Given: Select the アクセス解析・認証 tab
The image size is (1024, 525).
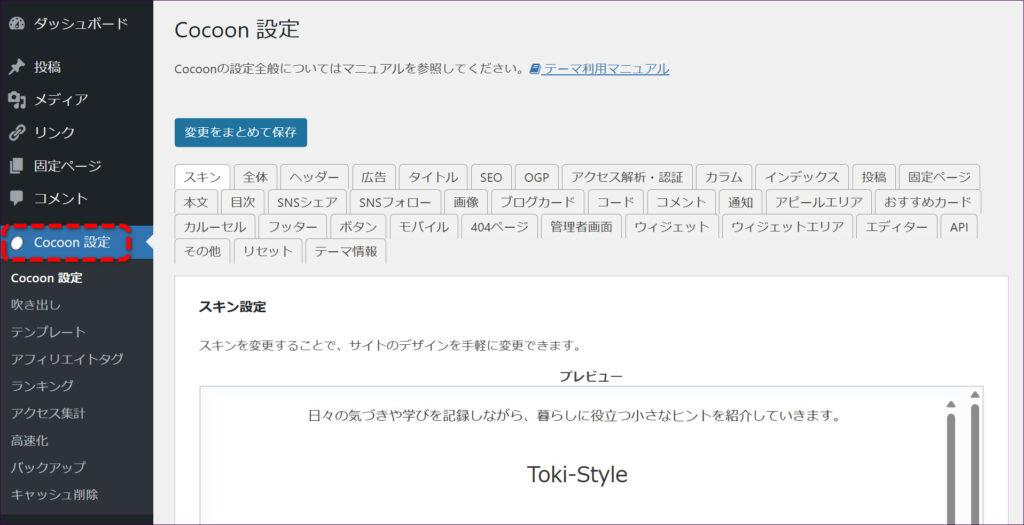Looking at the screenshot, I should pyautogui.click(x=626, y=177).
